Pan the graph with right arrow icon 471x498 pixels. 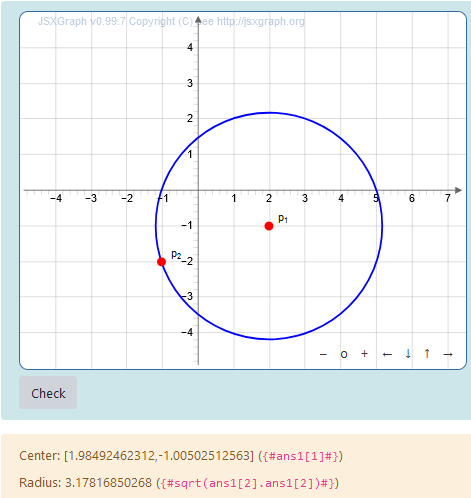click(448, 354)
